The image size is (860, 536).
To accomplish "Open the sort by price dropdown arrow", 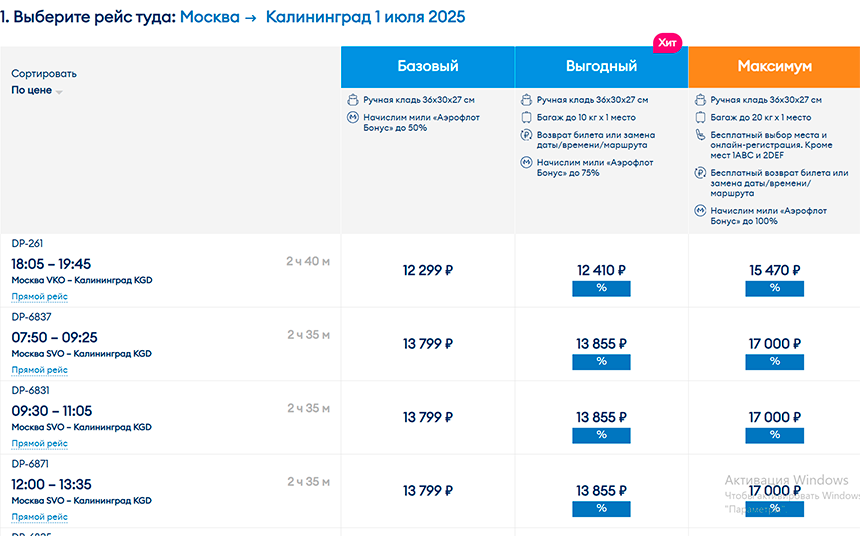I will click(x=59, y=92).
